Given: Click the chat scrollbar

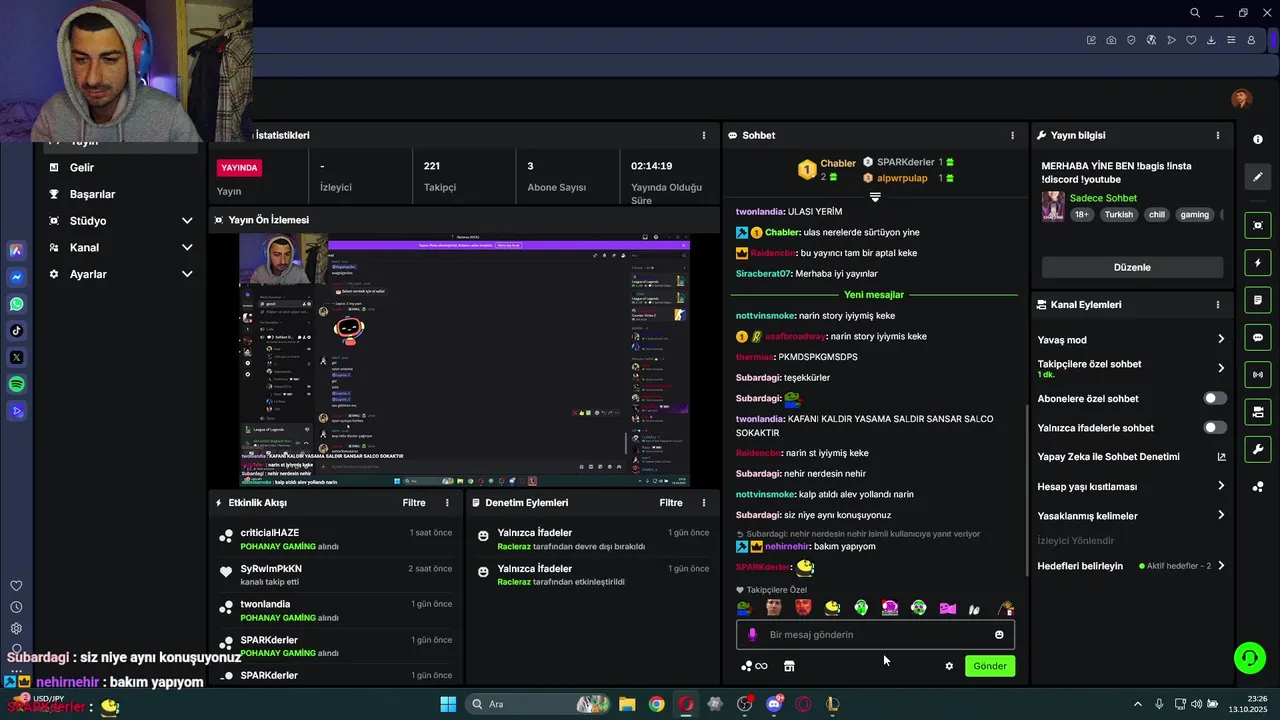Looking at the screenshot, I should [1027, 490].
